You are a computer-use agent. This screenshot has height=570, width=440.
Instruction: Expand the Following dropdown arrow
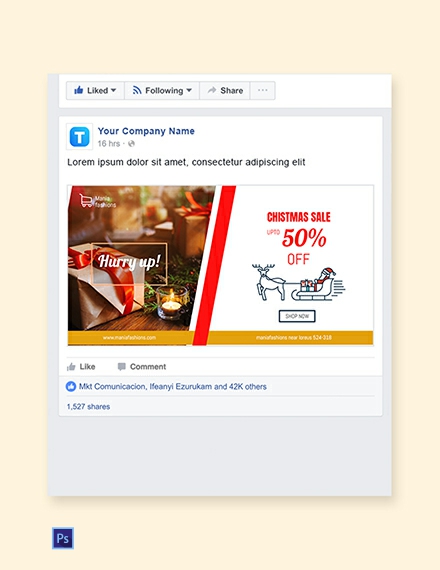click(189, 90)
